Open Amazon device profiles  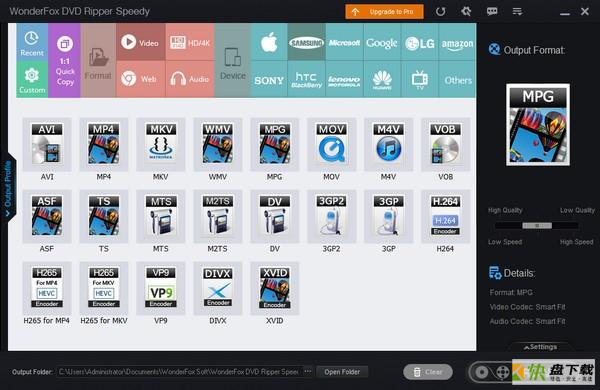point(457,42)
